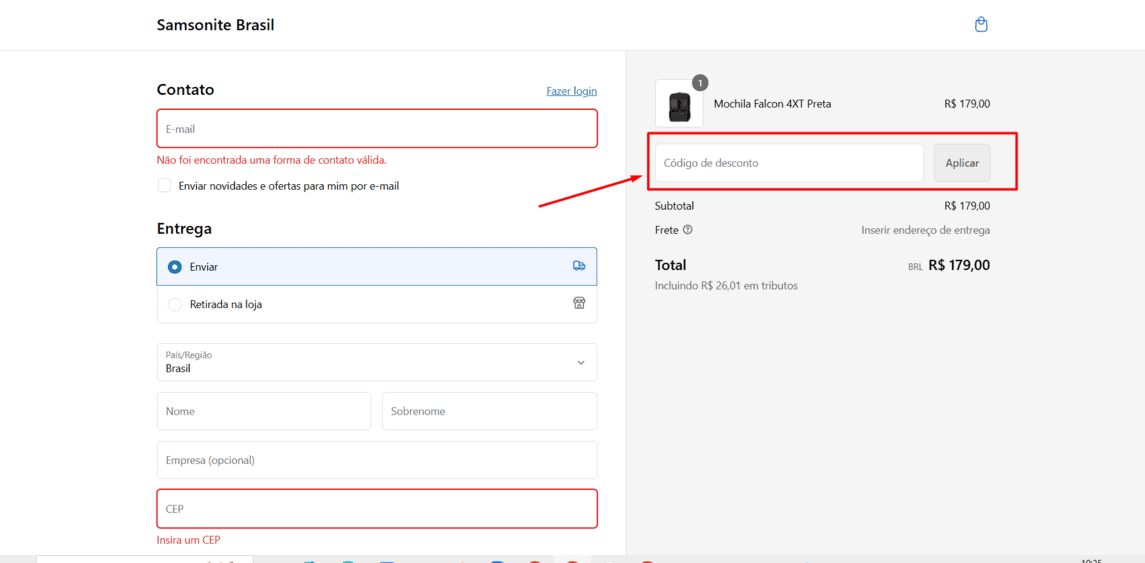
Task: Click into the Sobrenome field
Action: (489, 411)
